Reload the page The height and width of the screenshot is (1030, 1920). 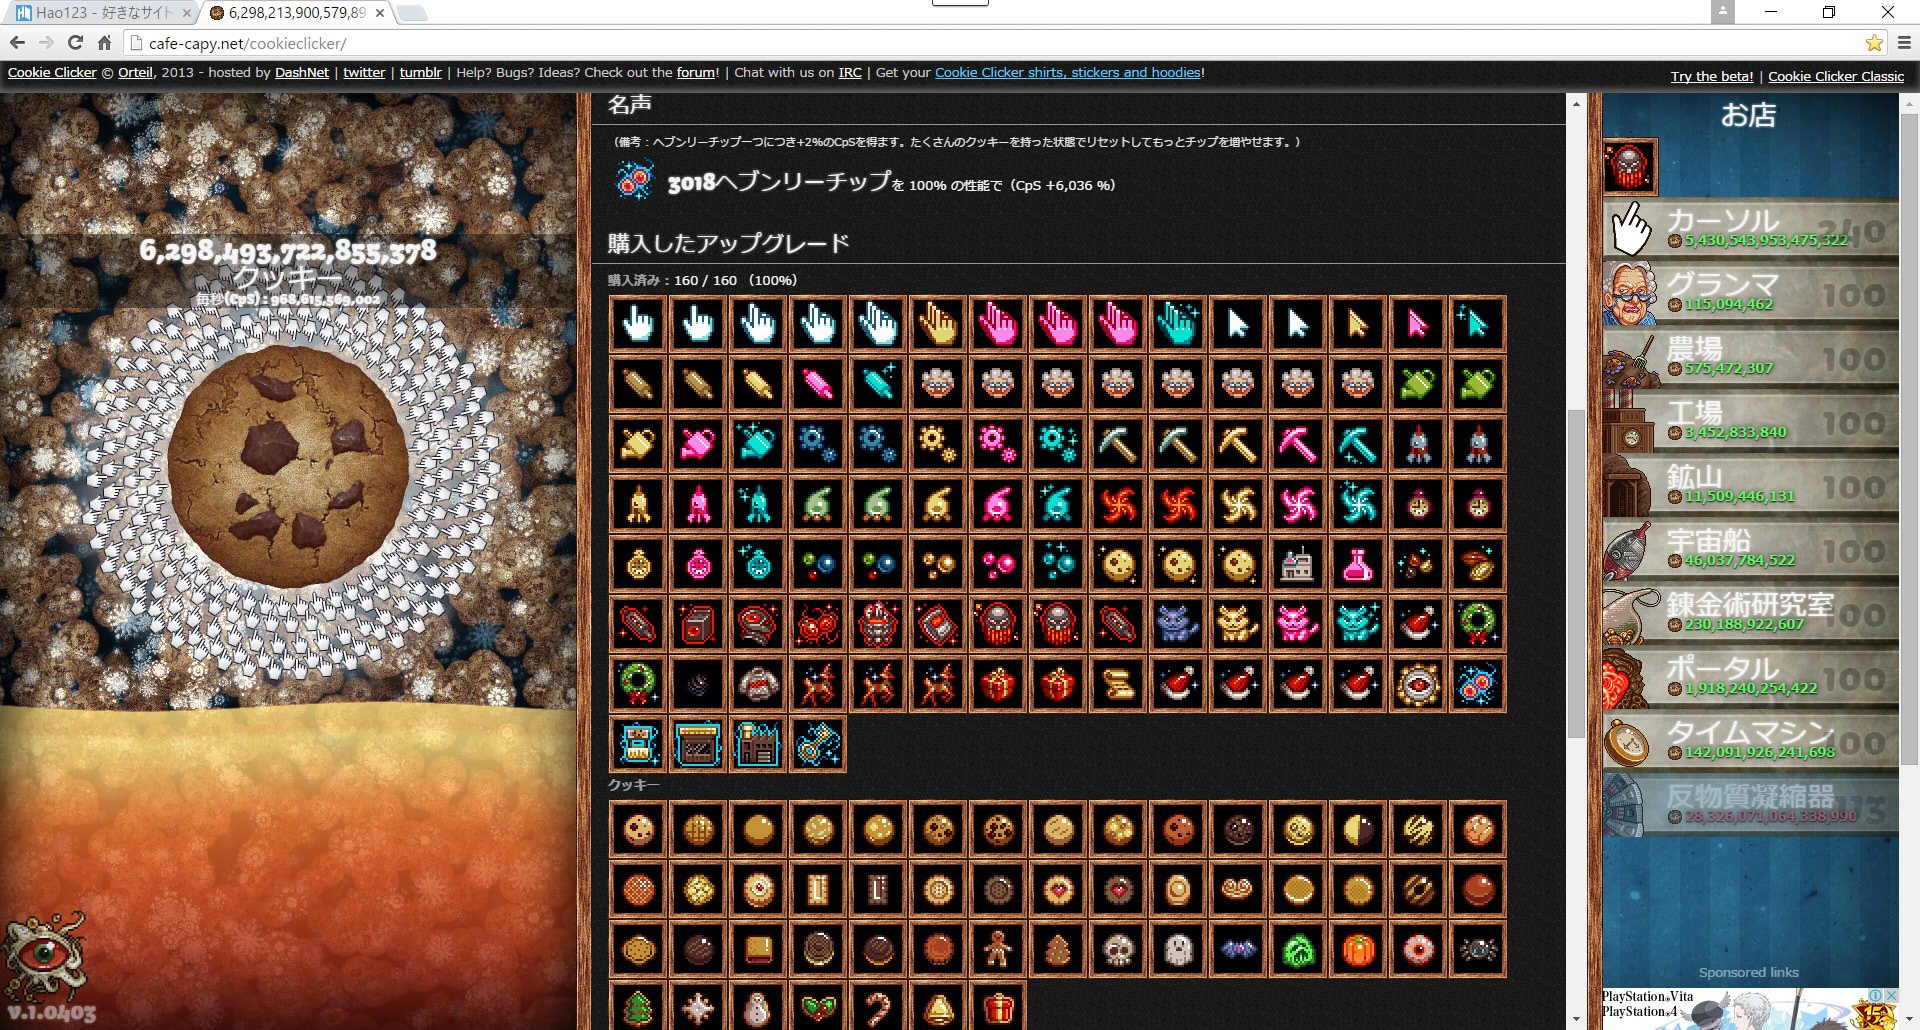[75, 43]
